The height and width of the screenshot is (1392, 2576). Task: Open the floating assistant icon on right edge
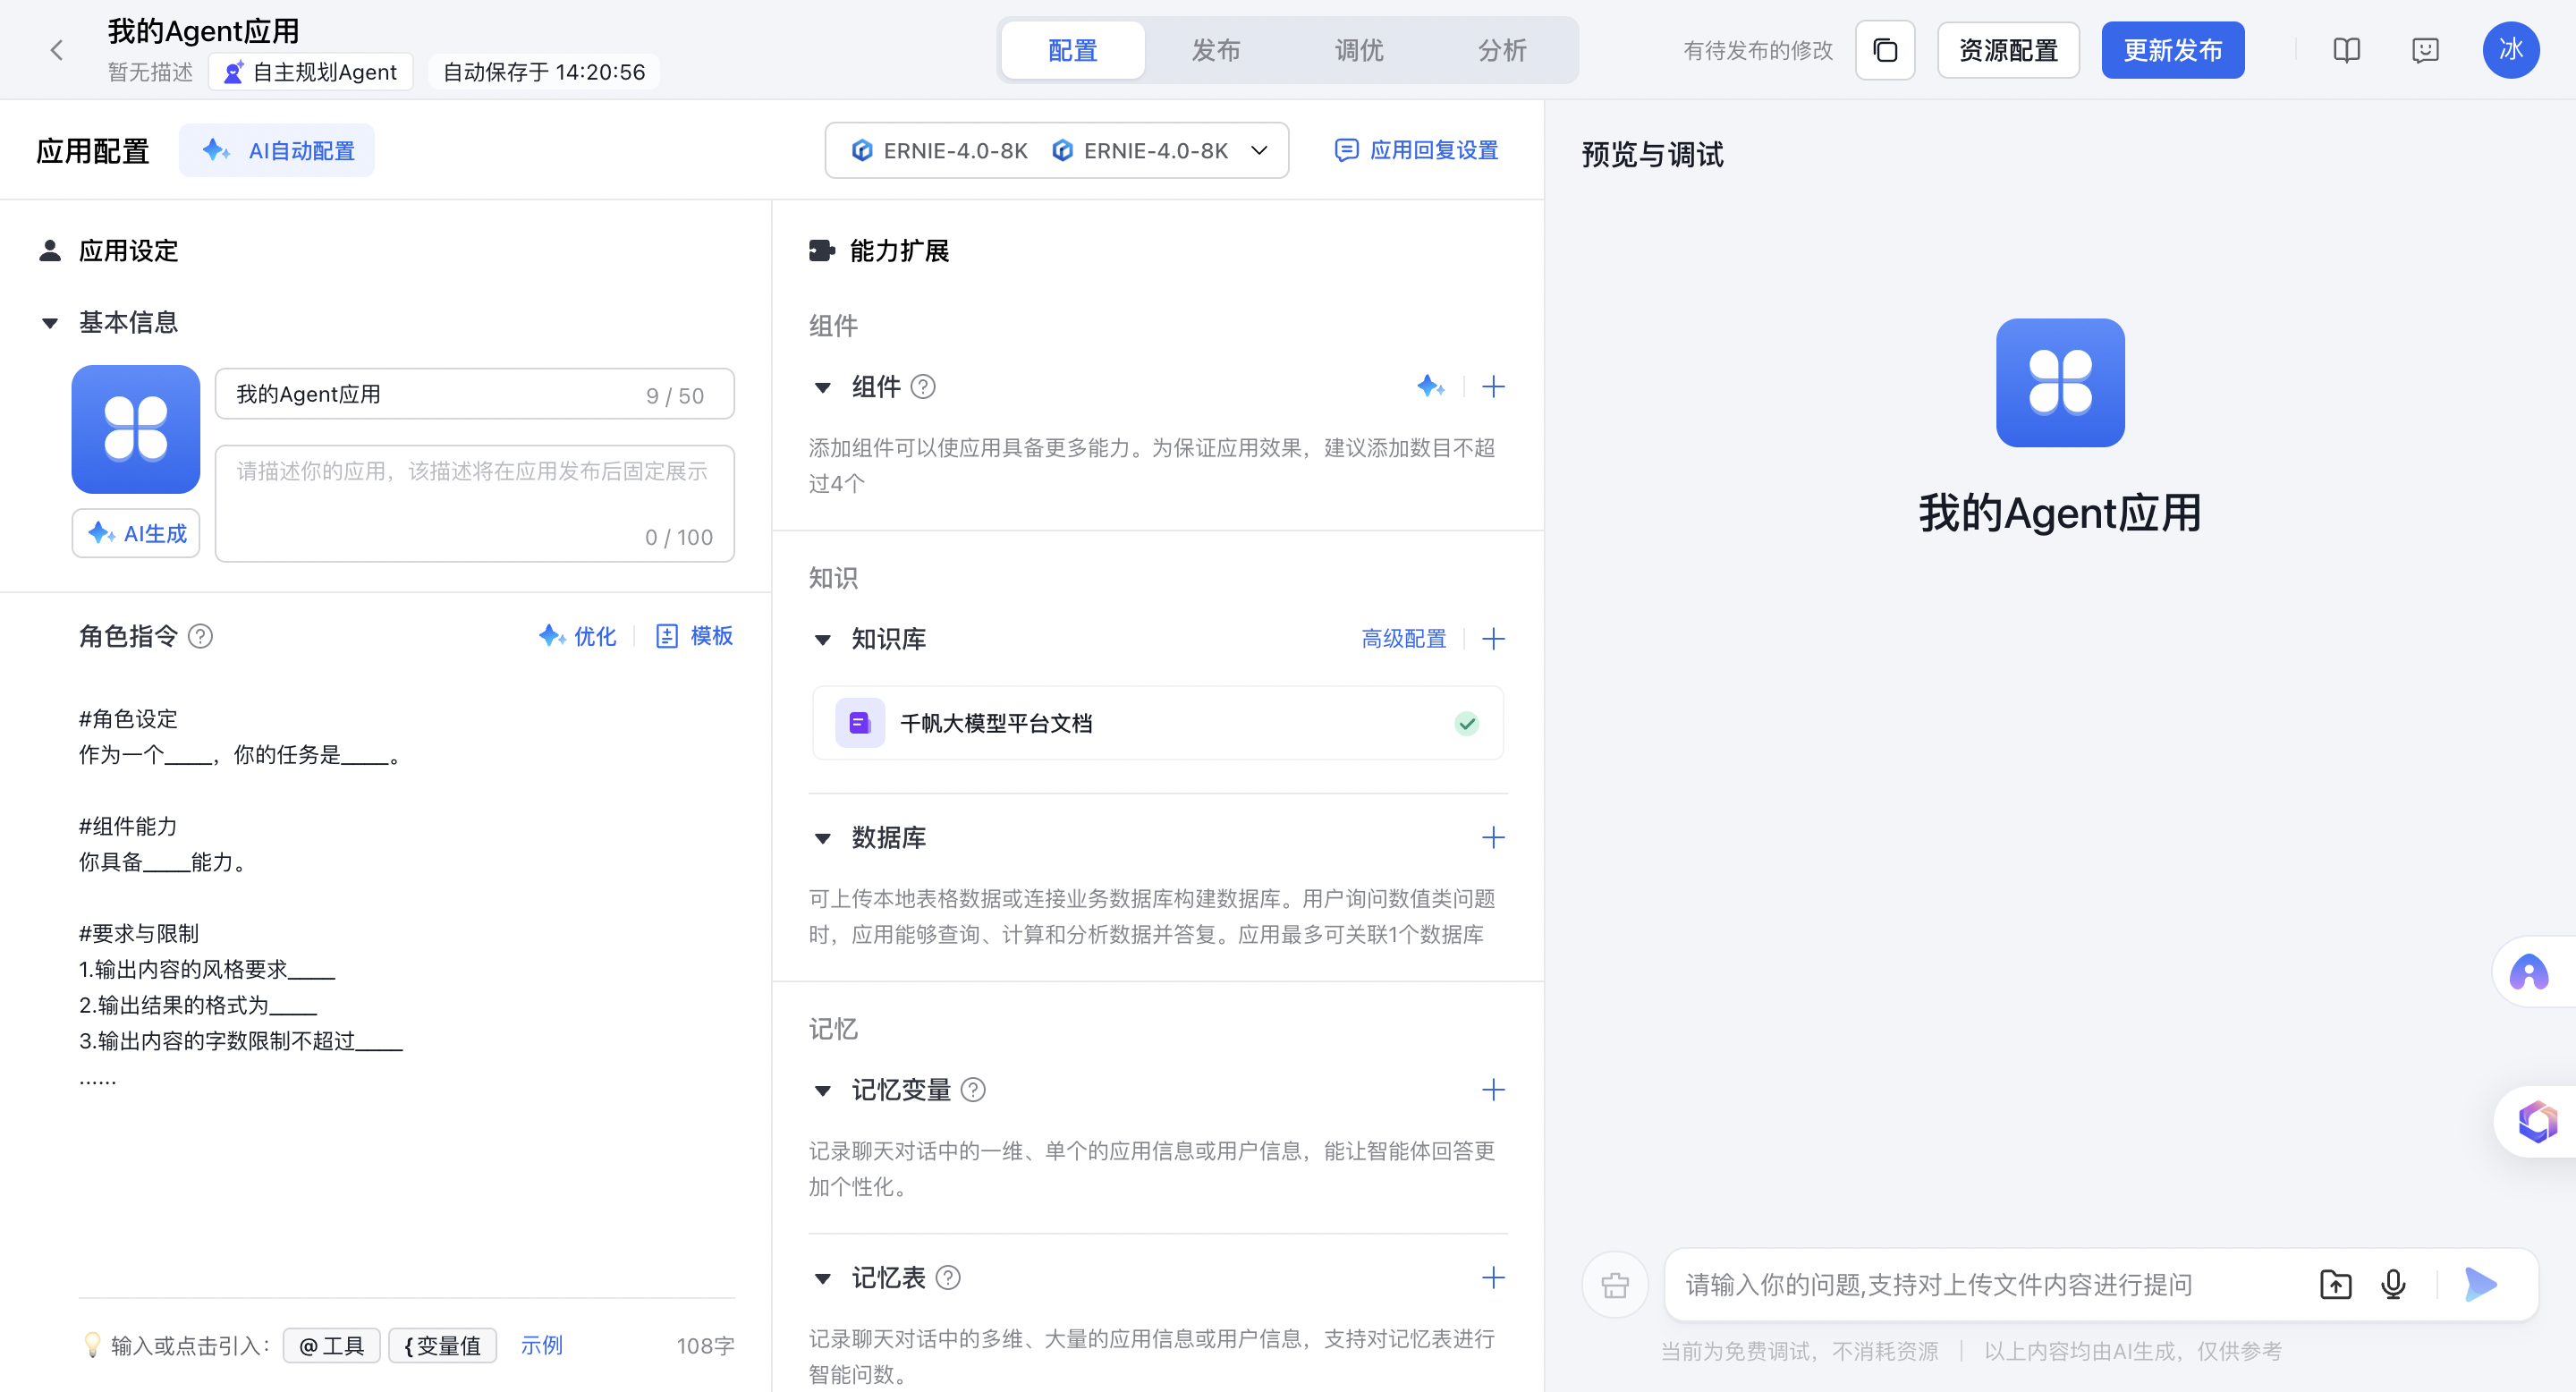(2530, 972)
